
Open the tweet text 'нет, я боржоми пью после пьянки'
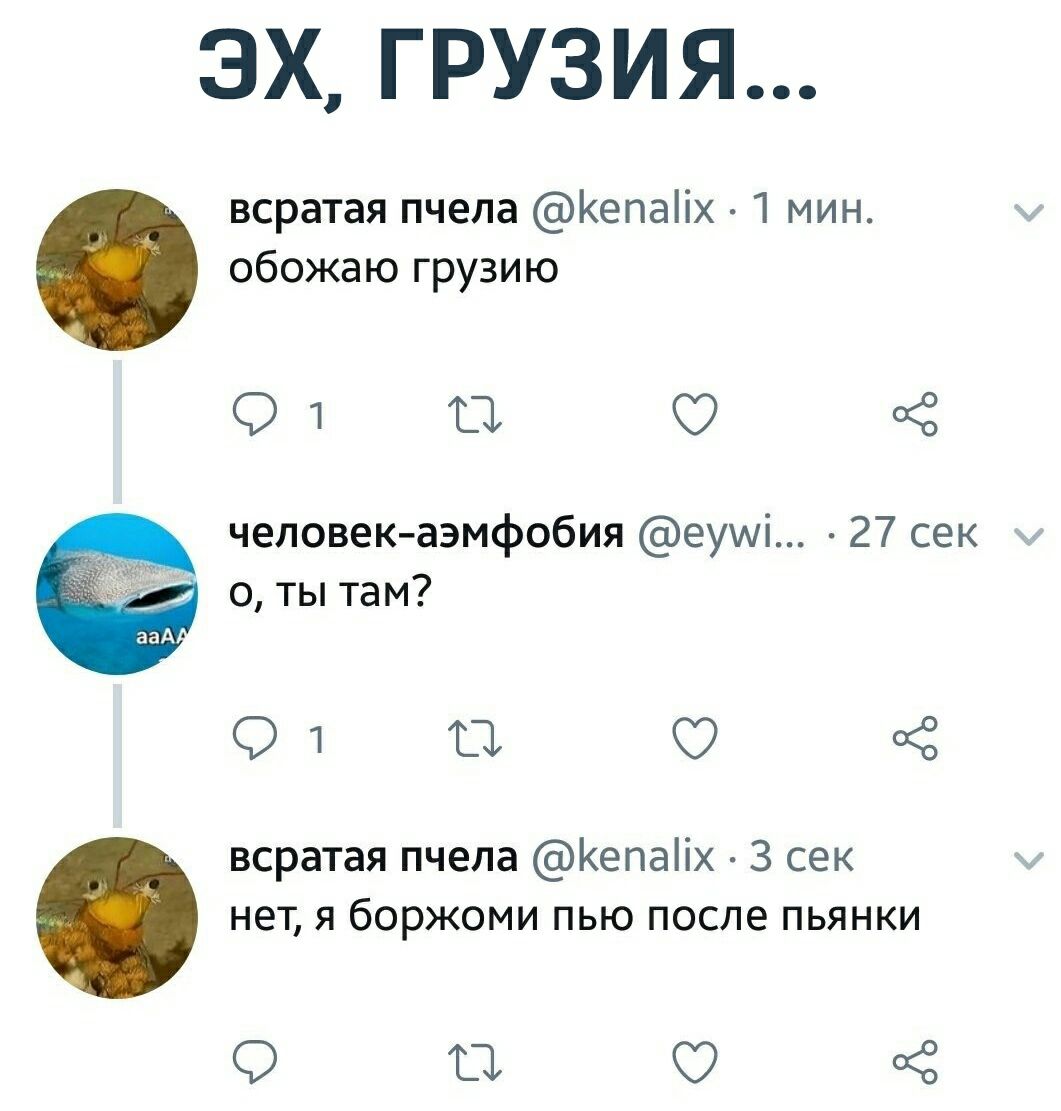(x=576, y=916)
